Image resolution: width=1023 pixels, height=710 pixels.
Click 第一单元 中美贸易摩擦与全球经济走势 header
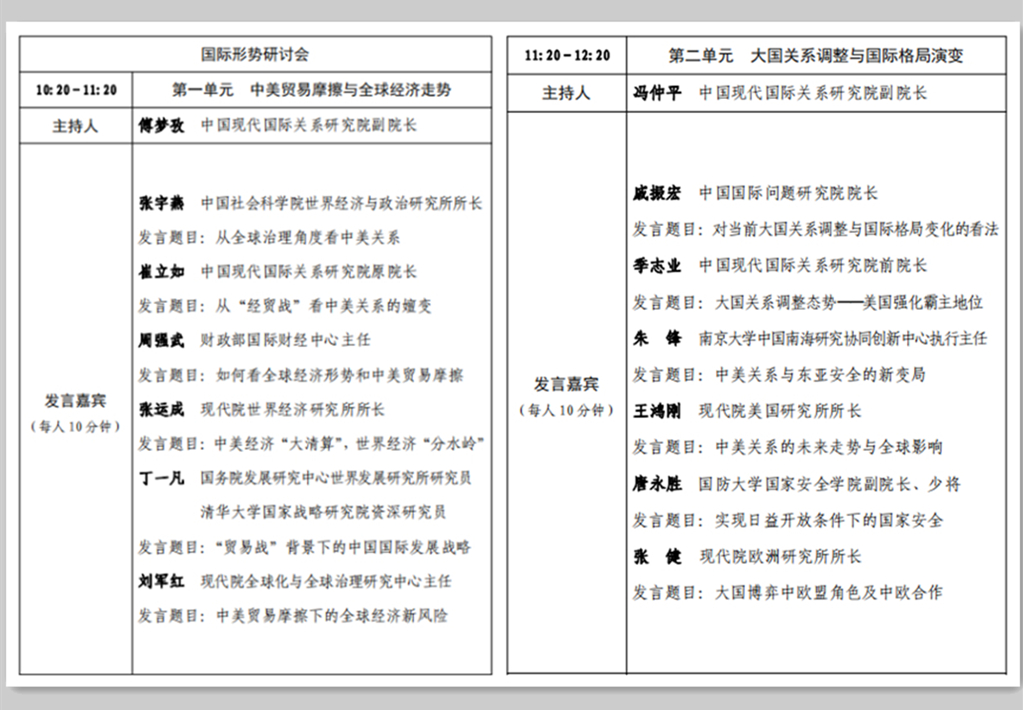click(313, 88)
